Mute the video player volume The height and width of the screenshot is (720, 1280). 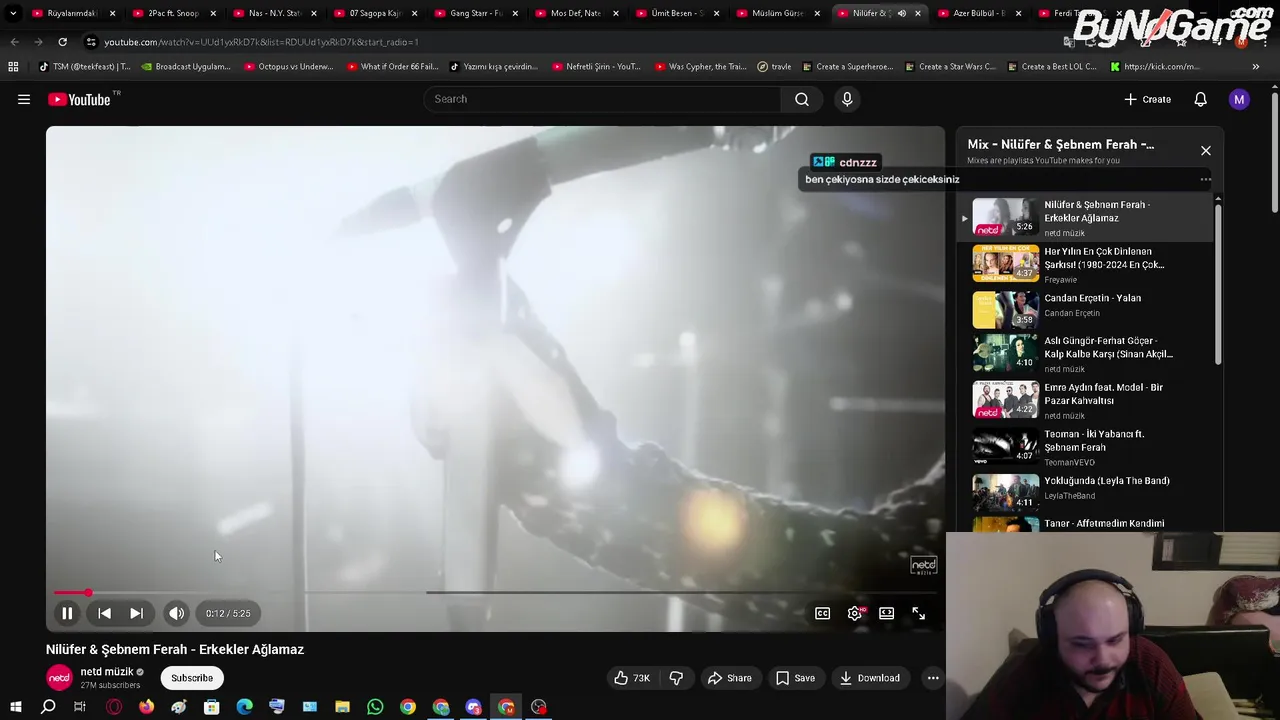[x=176, y=613]
